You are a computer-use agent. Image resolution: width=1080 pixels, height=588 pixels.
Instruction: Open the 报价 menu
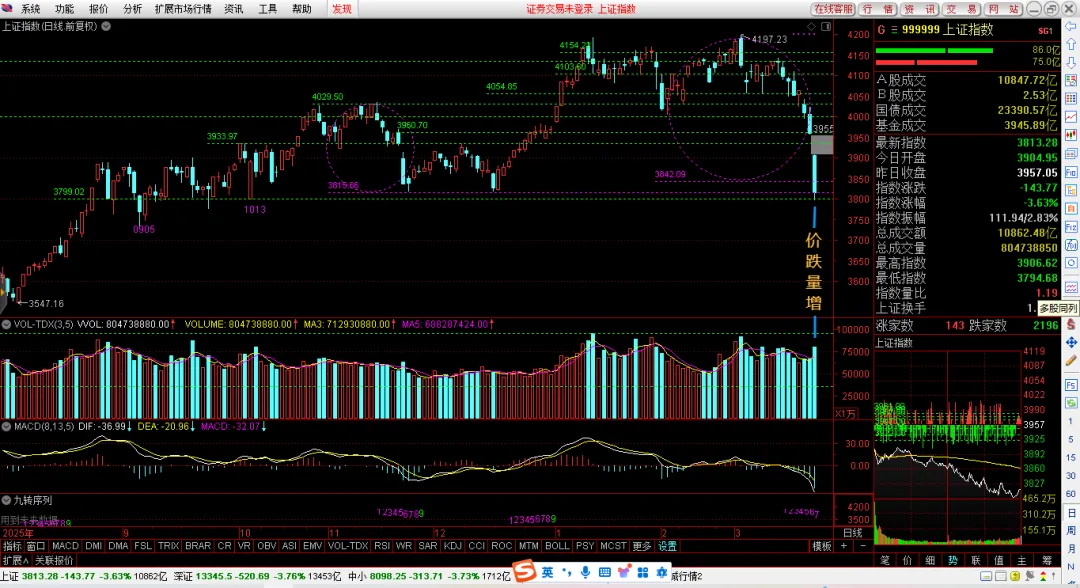click(98, 9)
